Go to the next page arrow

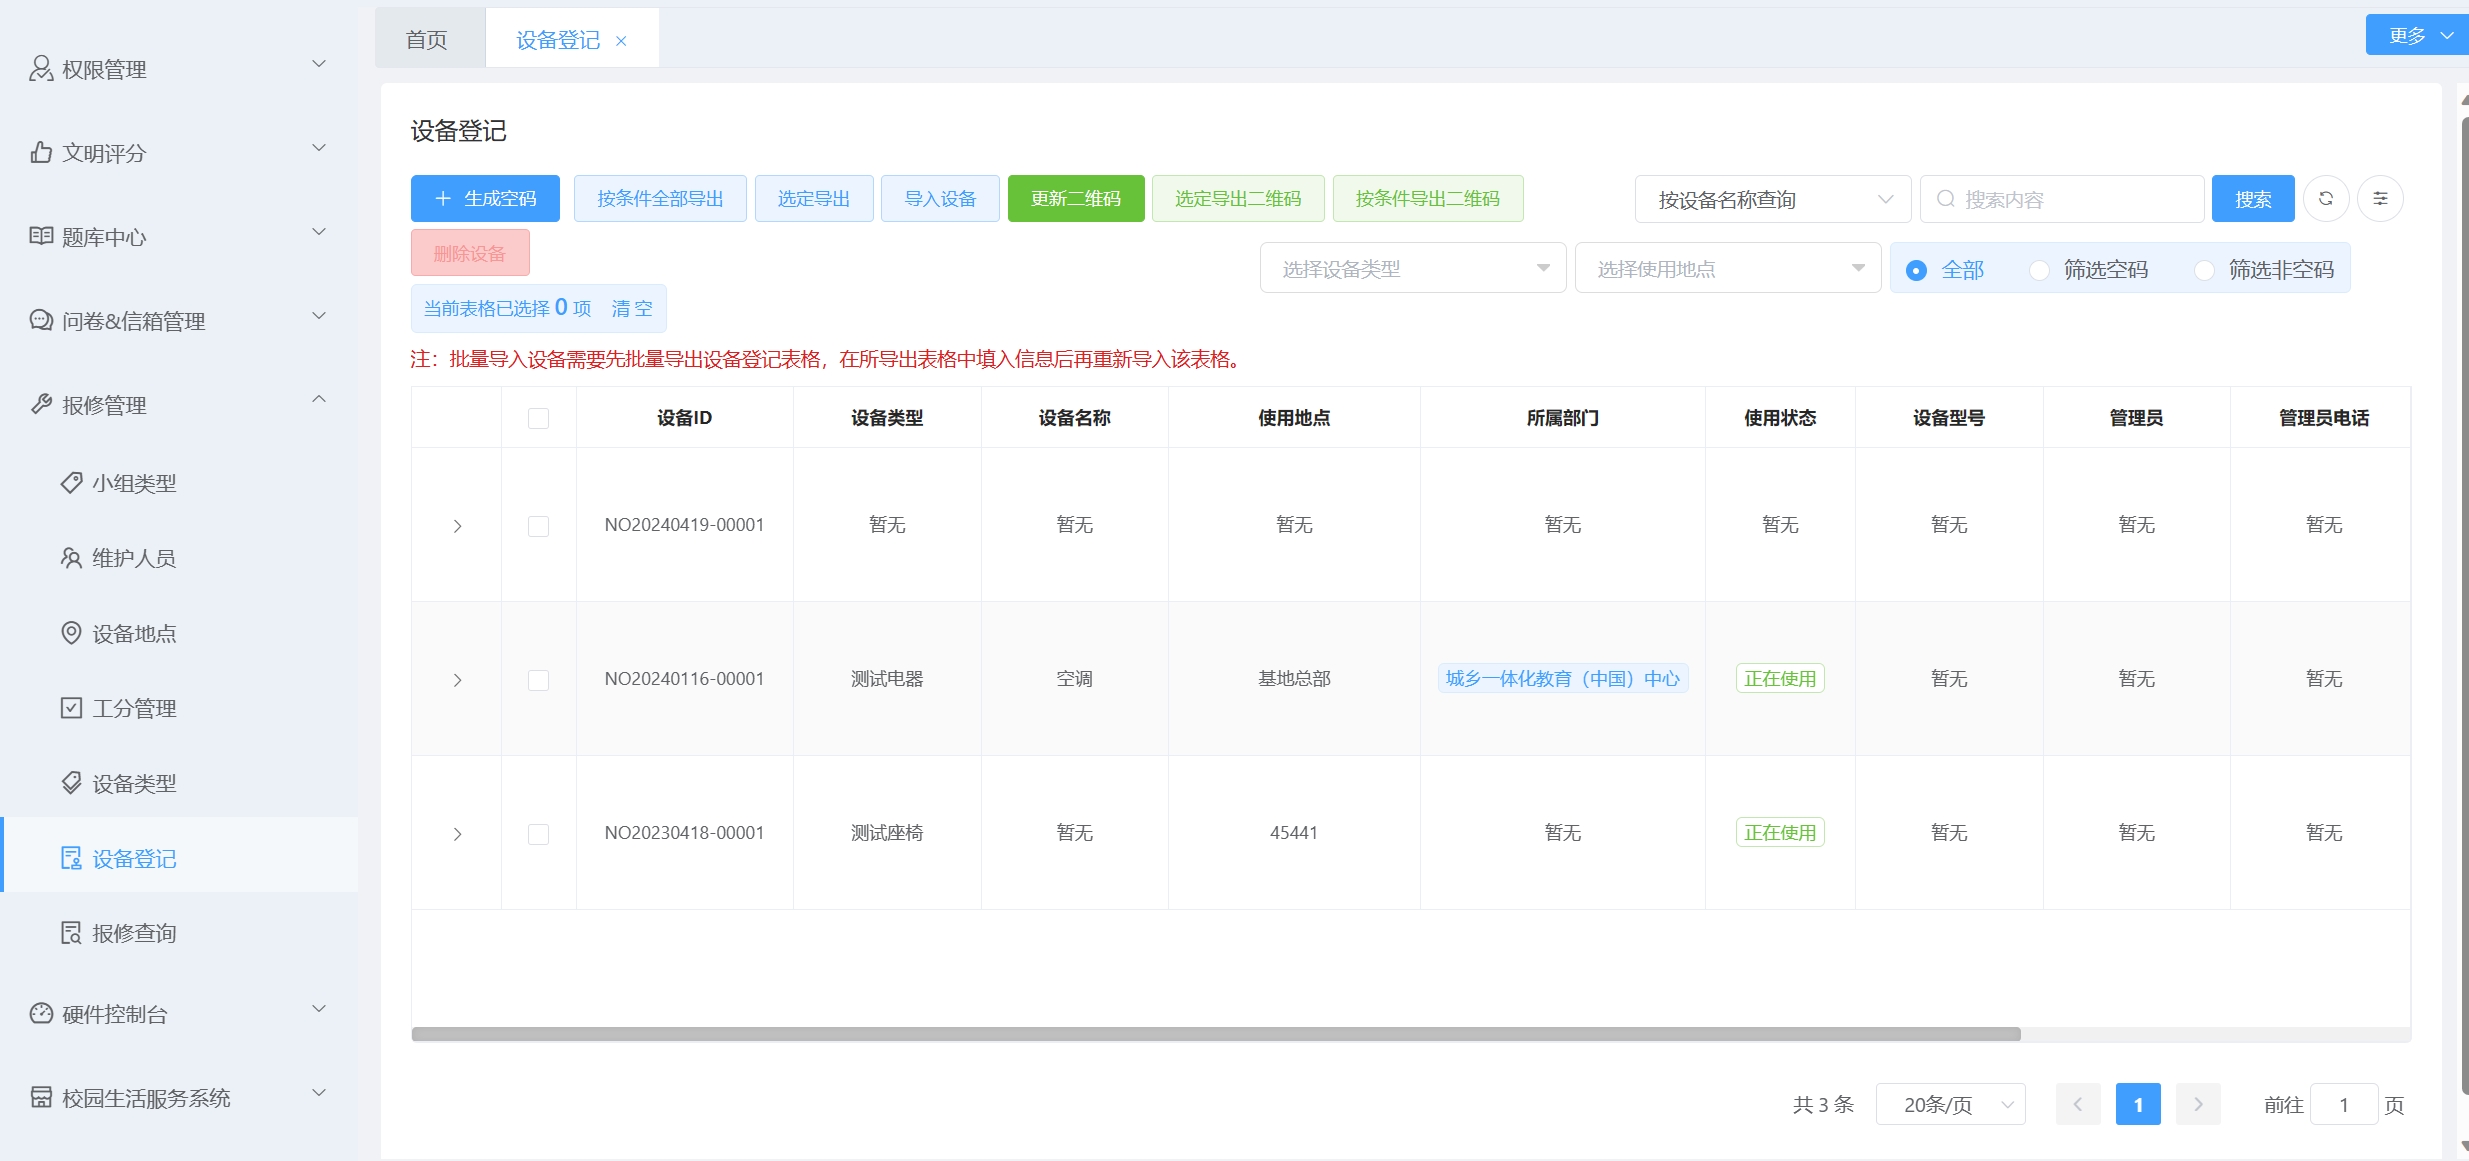click(x=2197, y=1104)
